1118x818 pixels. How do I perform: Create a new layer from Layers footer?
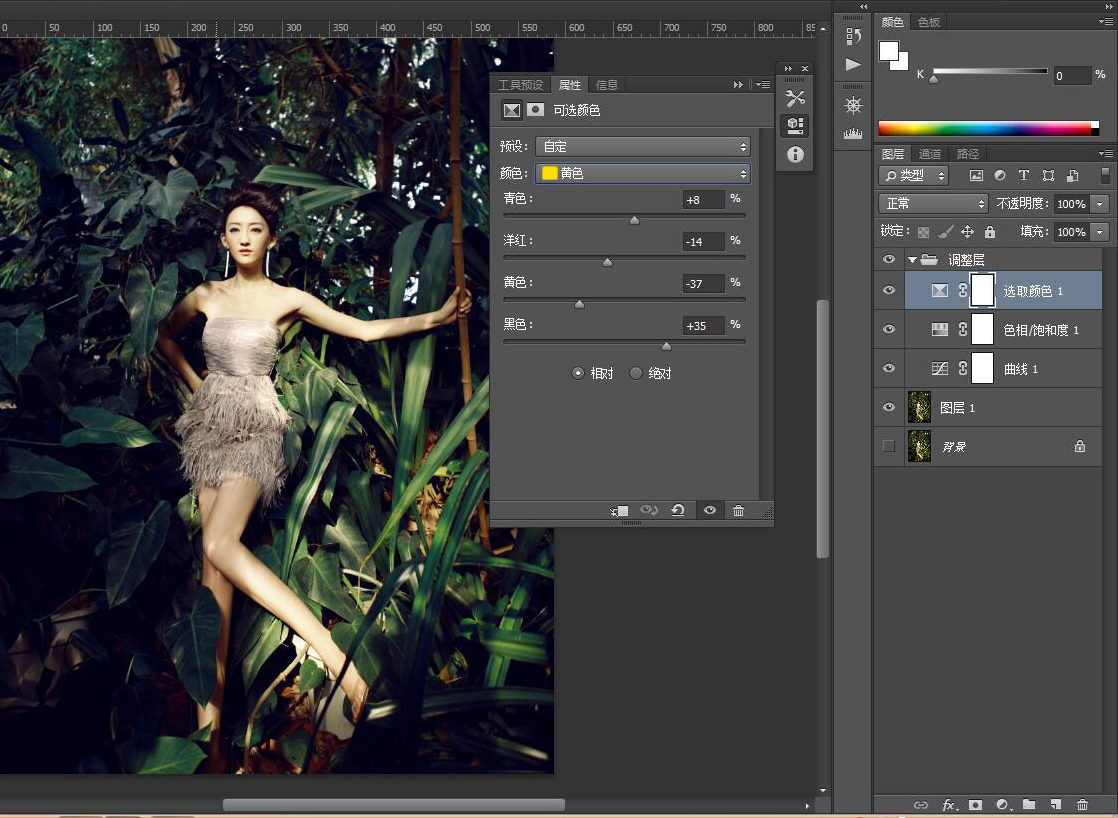(x=1055, y=805)
